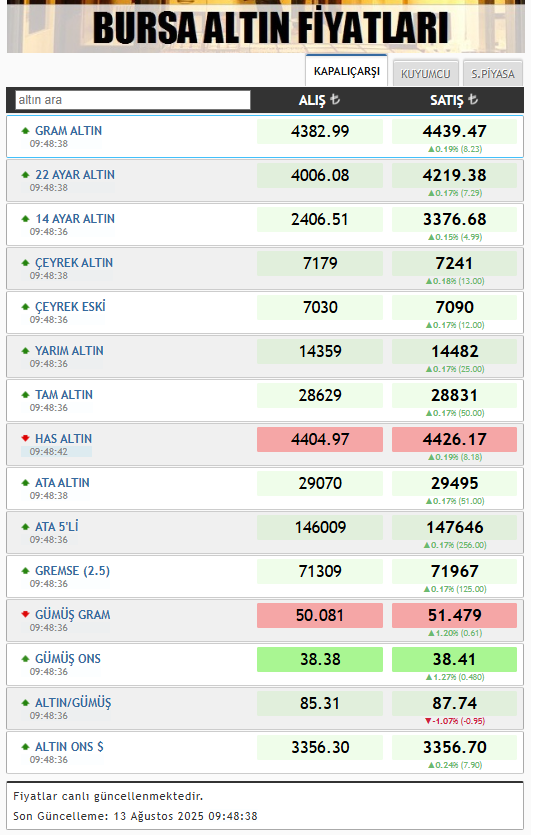
Task: Click red down arrow beside GÜMÜŞ GRAM
Action: coord(25,615)
